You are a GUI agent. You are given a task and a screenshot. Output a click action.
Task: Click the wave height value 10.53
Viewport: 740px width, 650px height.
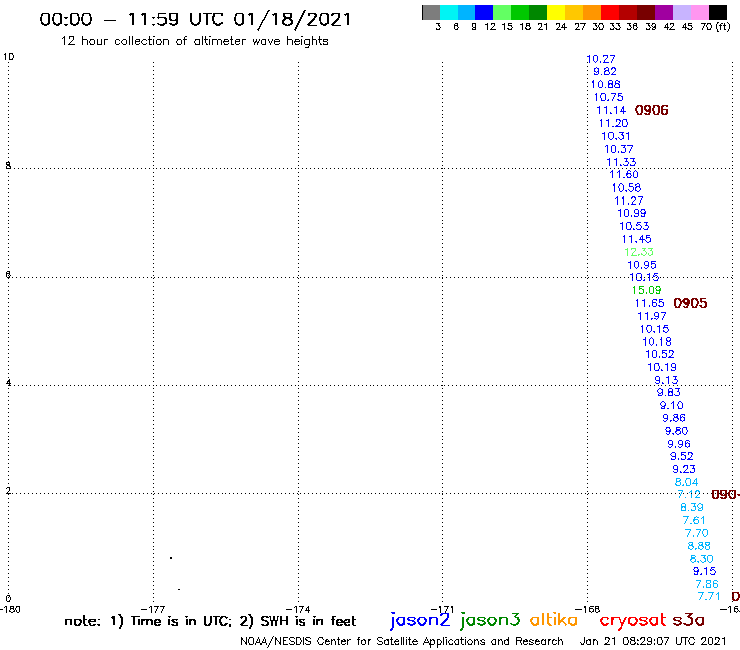click(x=634, y=227)
